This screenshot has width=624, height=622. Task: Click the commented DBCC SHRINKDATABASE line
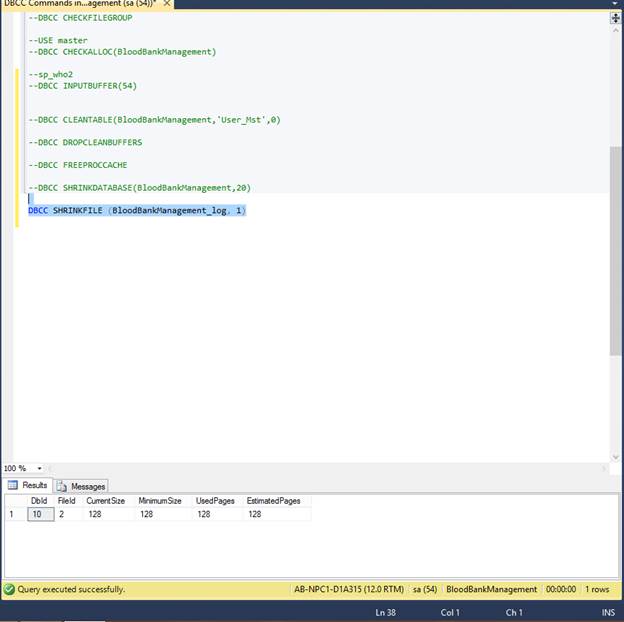click(140, 188)
